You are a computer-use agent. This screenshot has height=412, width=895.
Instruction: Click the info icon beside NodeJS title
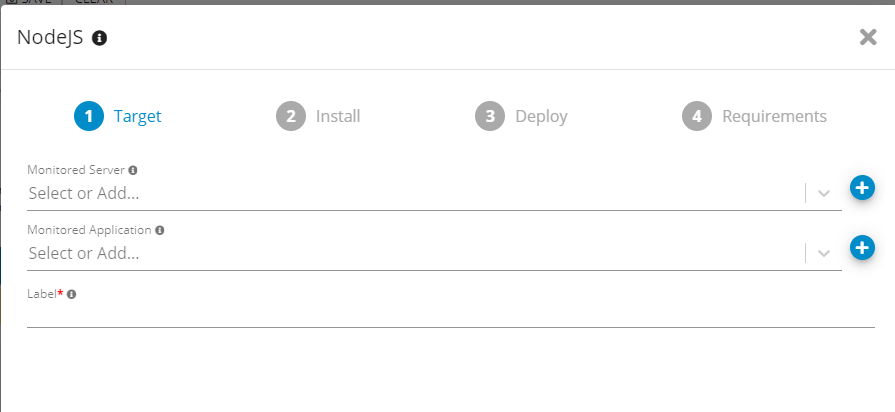[99, 38]
